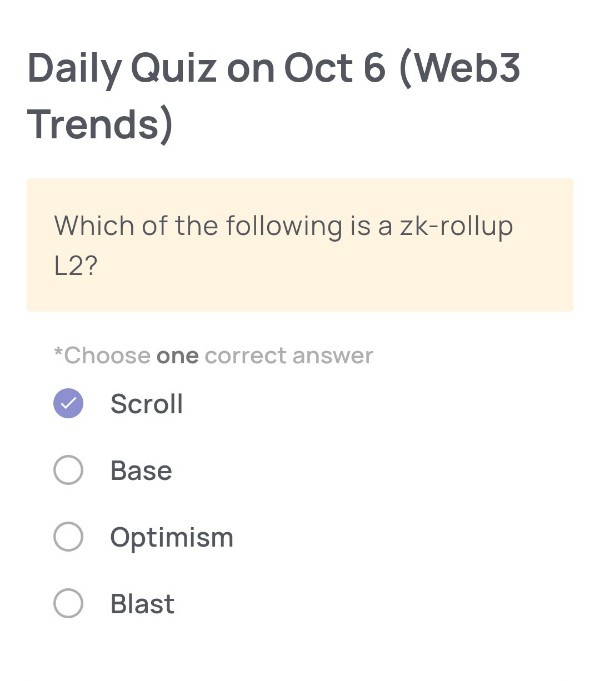The height and width of the screenshot is (681, 600).
Task: Click the "Base" answer label text
Action: point(141,471)
